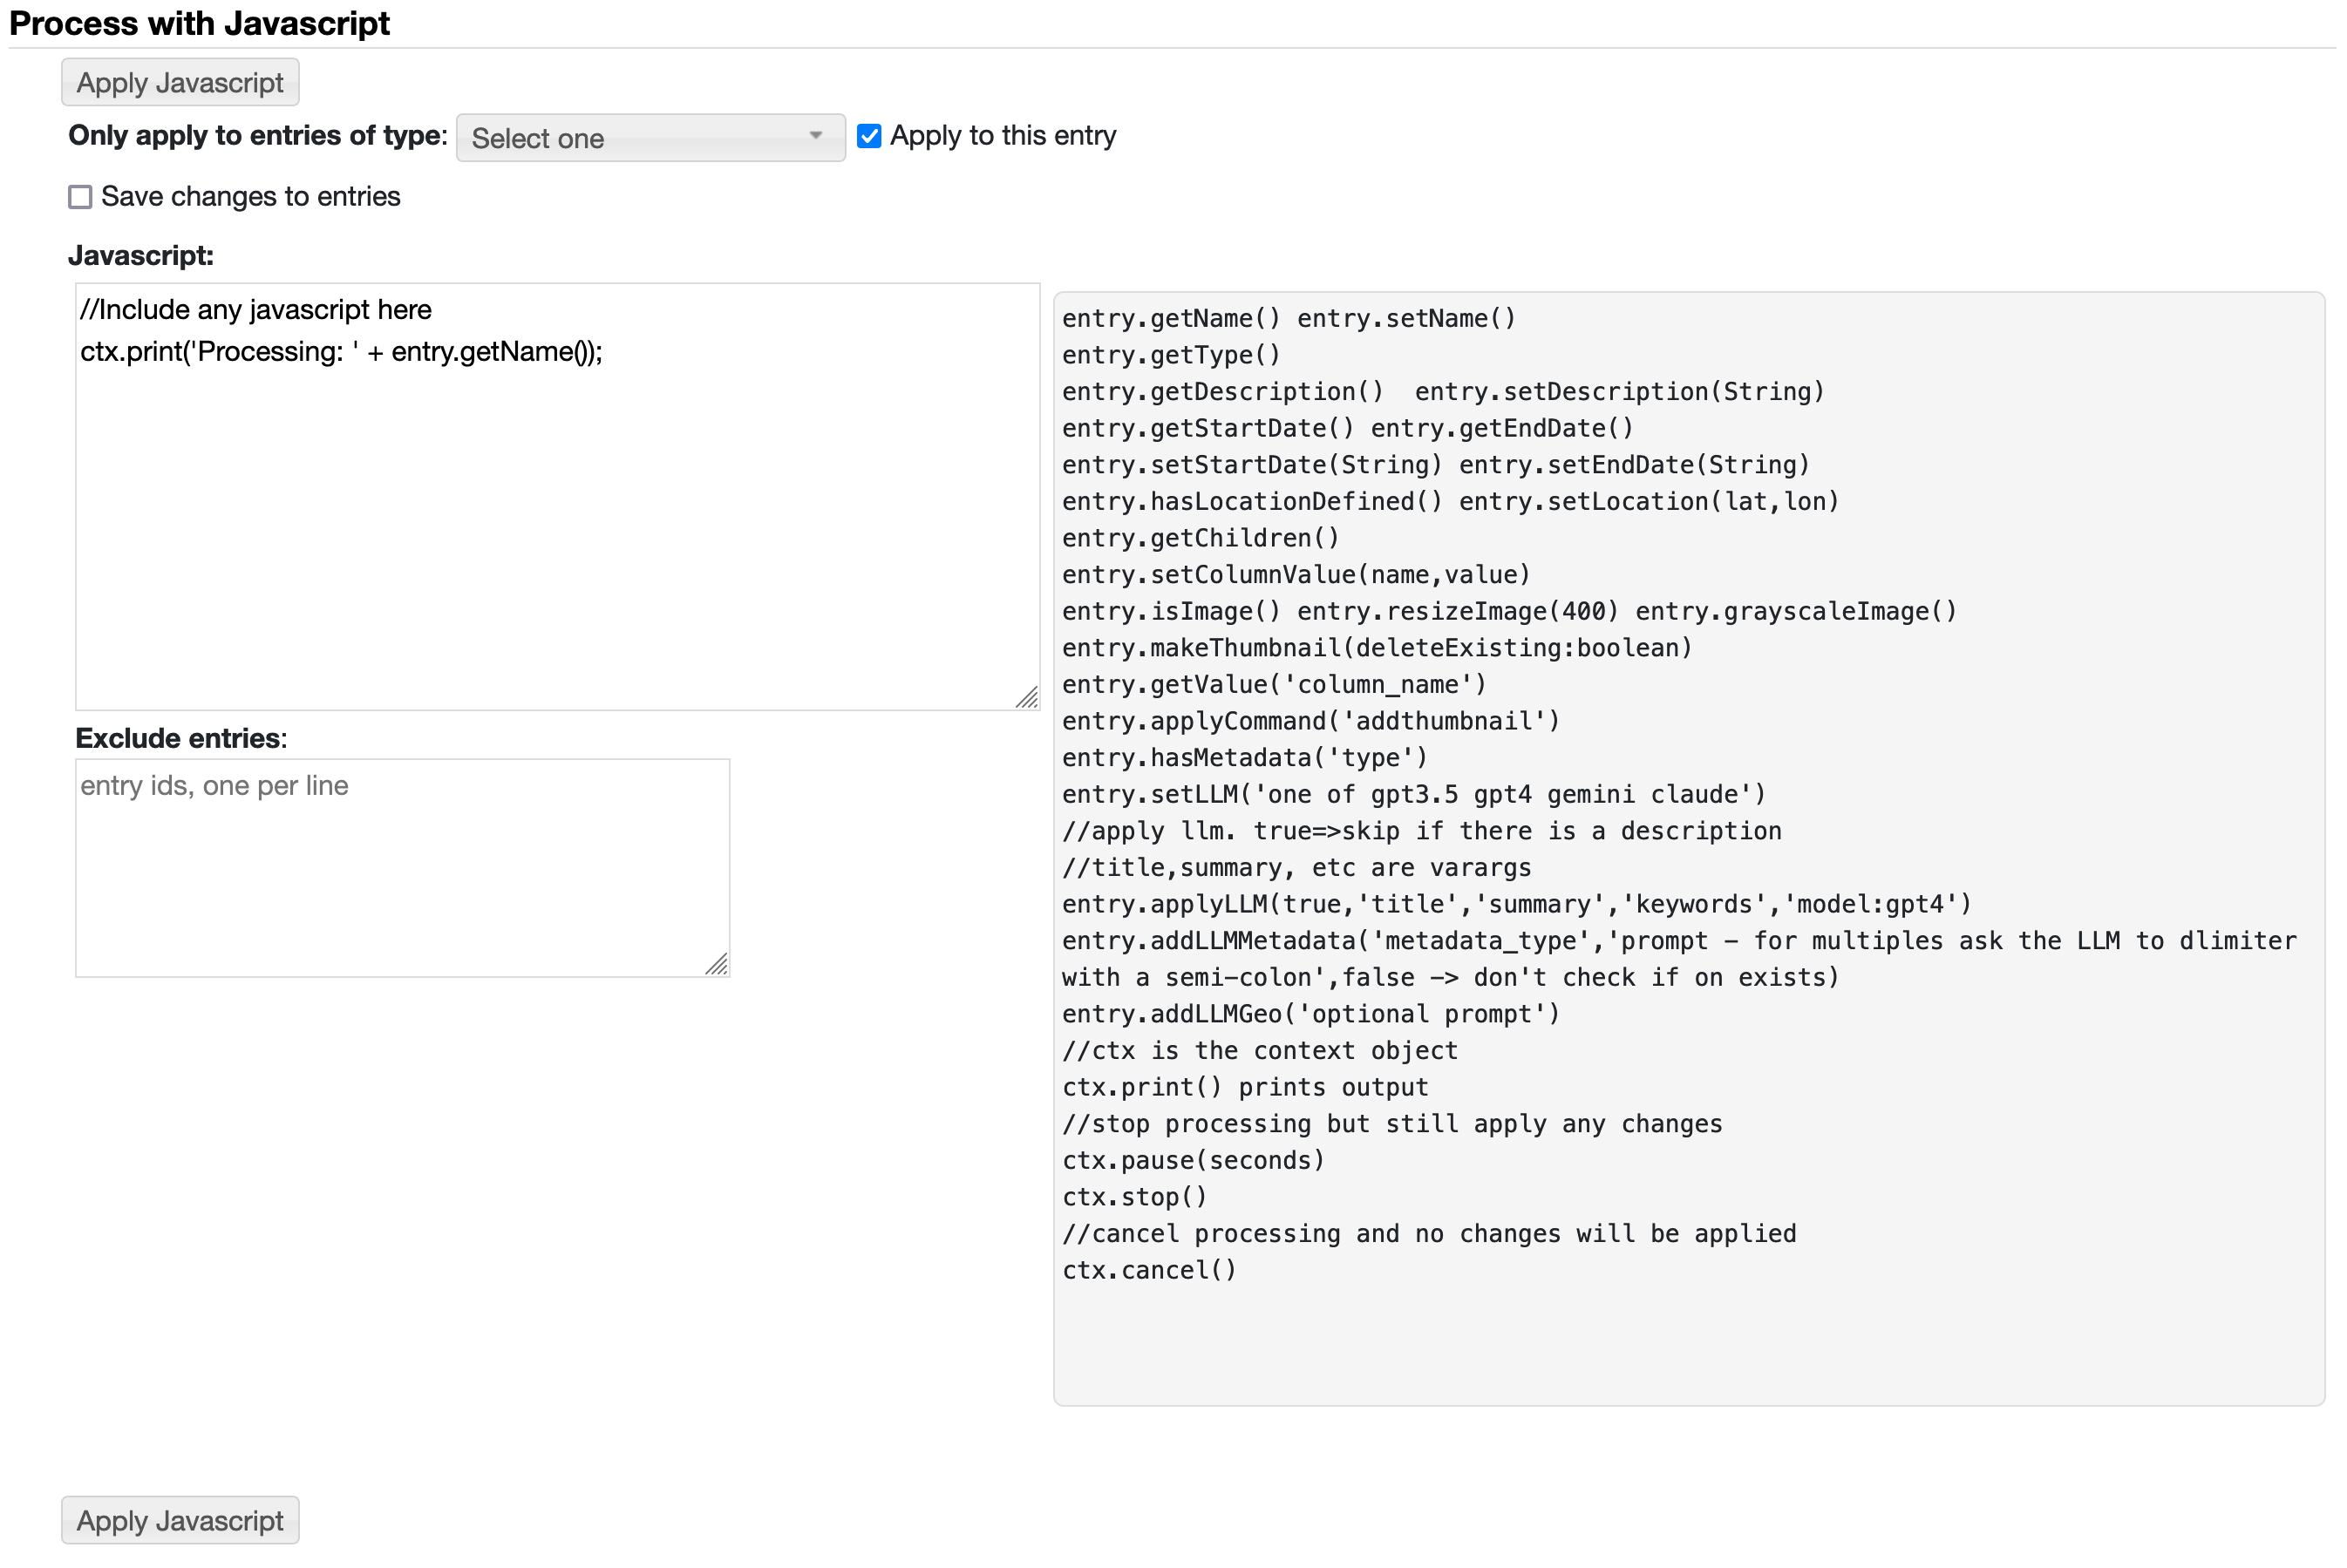Click the 'Only apply to entries of type' label
Screen dimensions: 2347x1568
coord(258,136)
